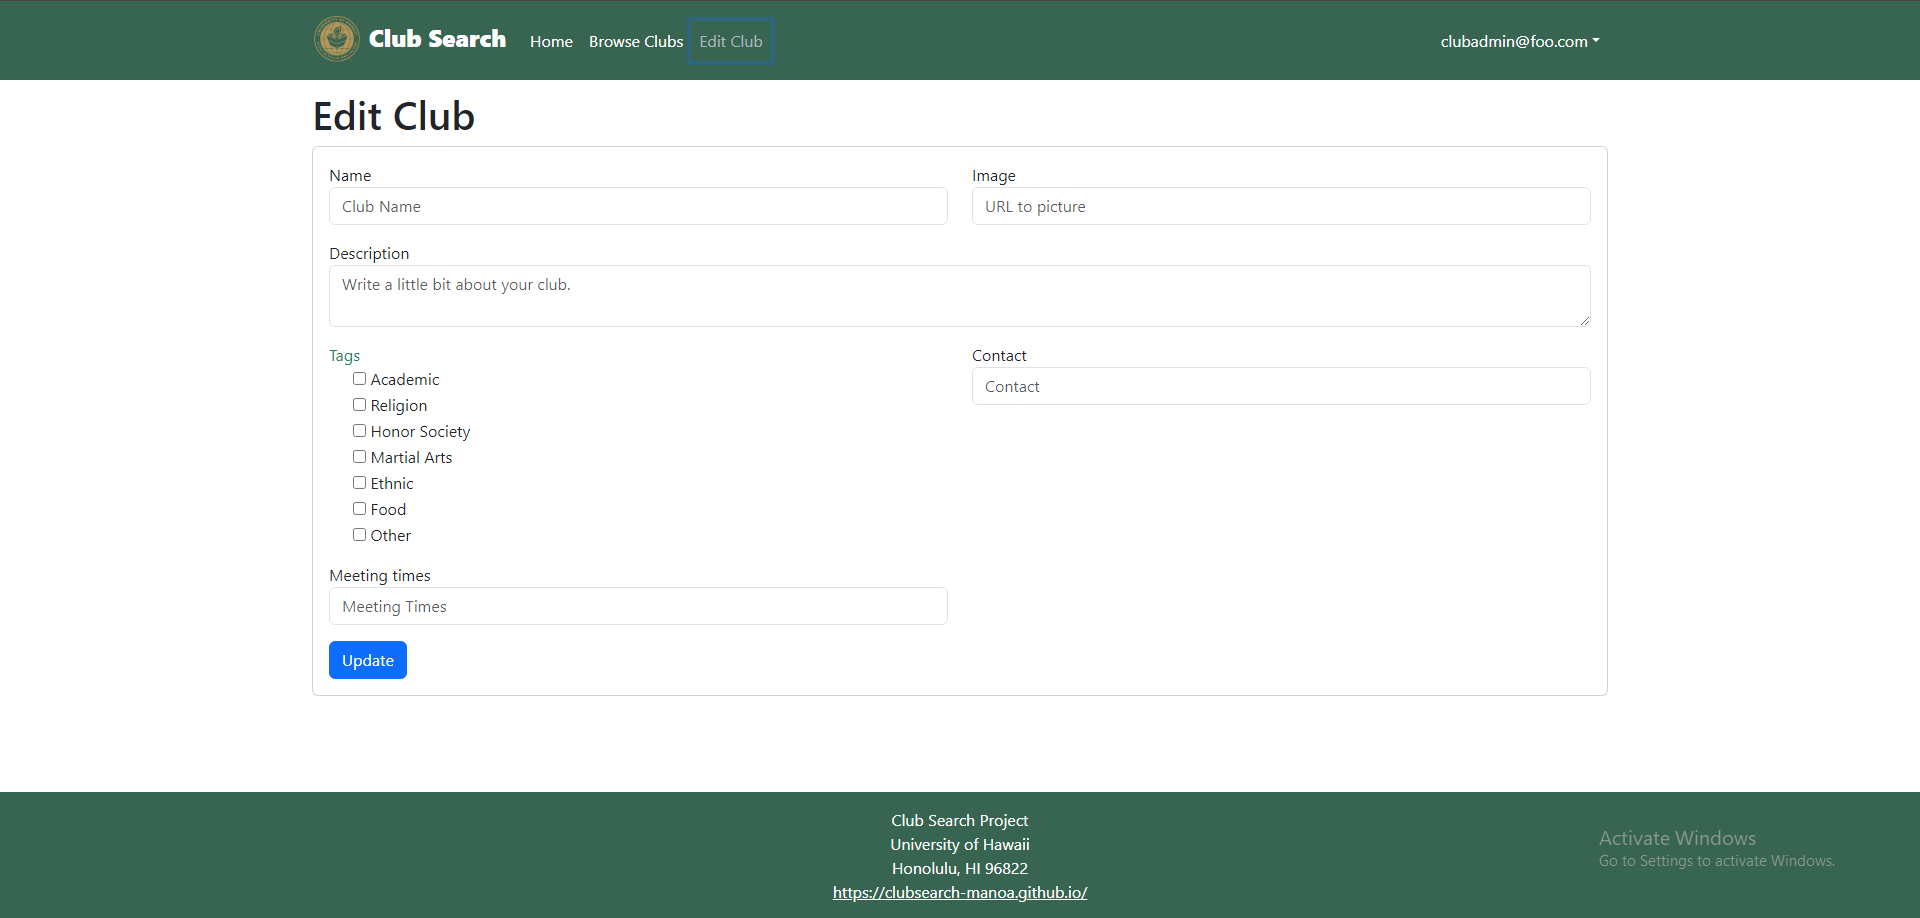This screenshot has height=918, width=1920.
Task: Open the clubsearch-manoa.github.io footer link
Action: [960, 892]
